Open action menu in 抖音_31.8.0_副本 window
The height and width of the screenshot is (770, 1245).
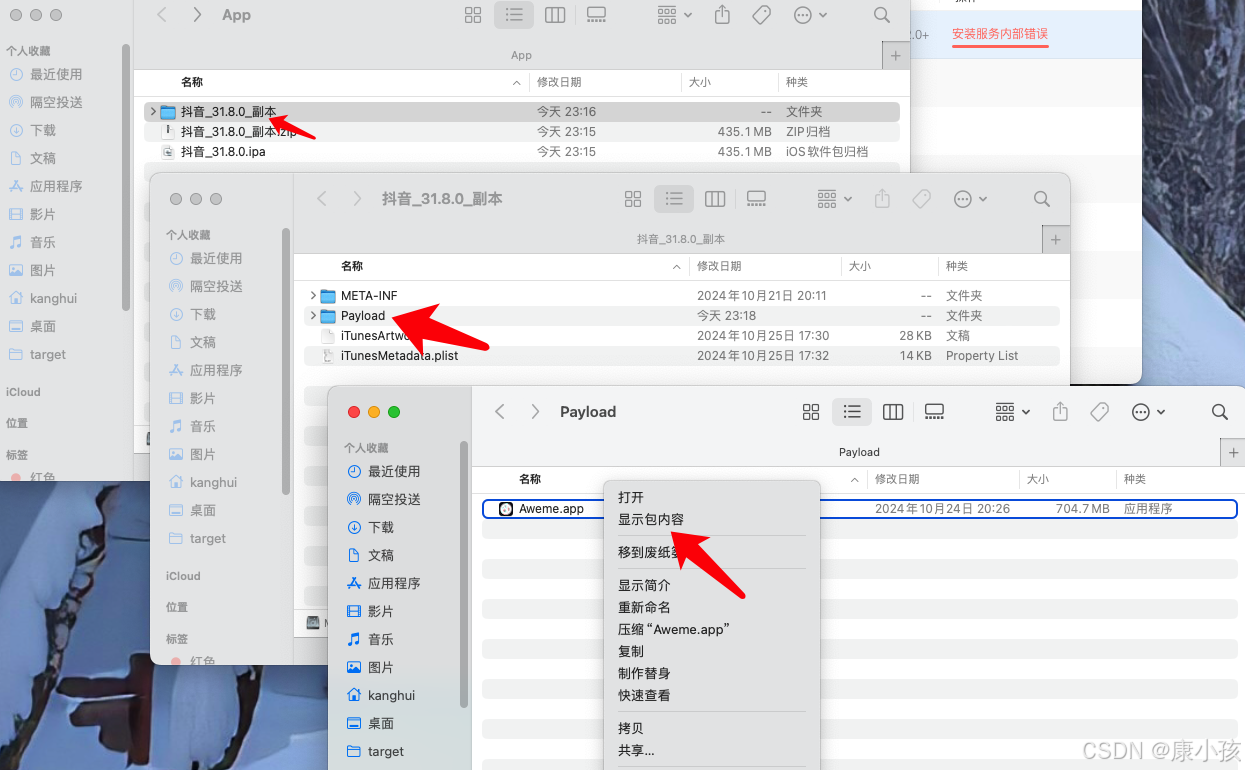pyautogui.click(x=970, y=199)
